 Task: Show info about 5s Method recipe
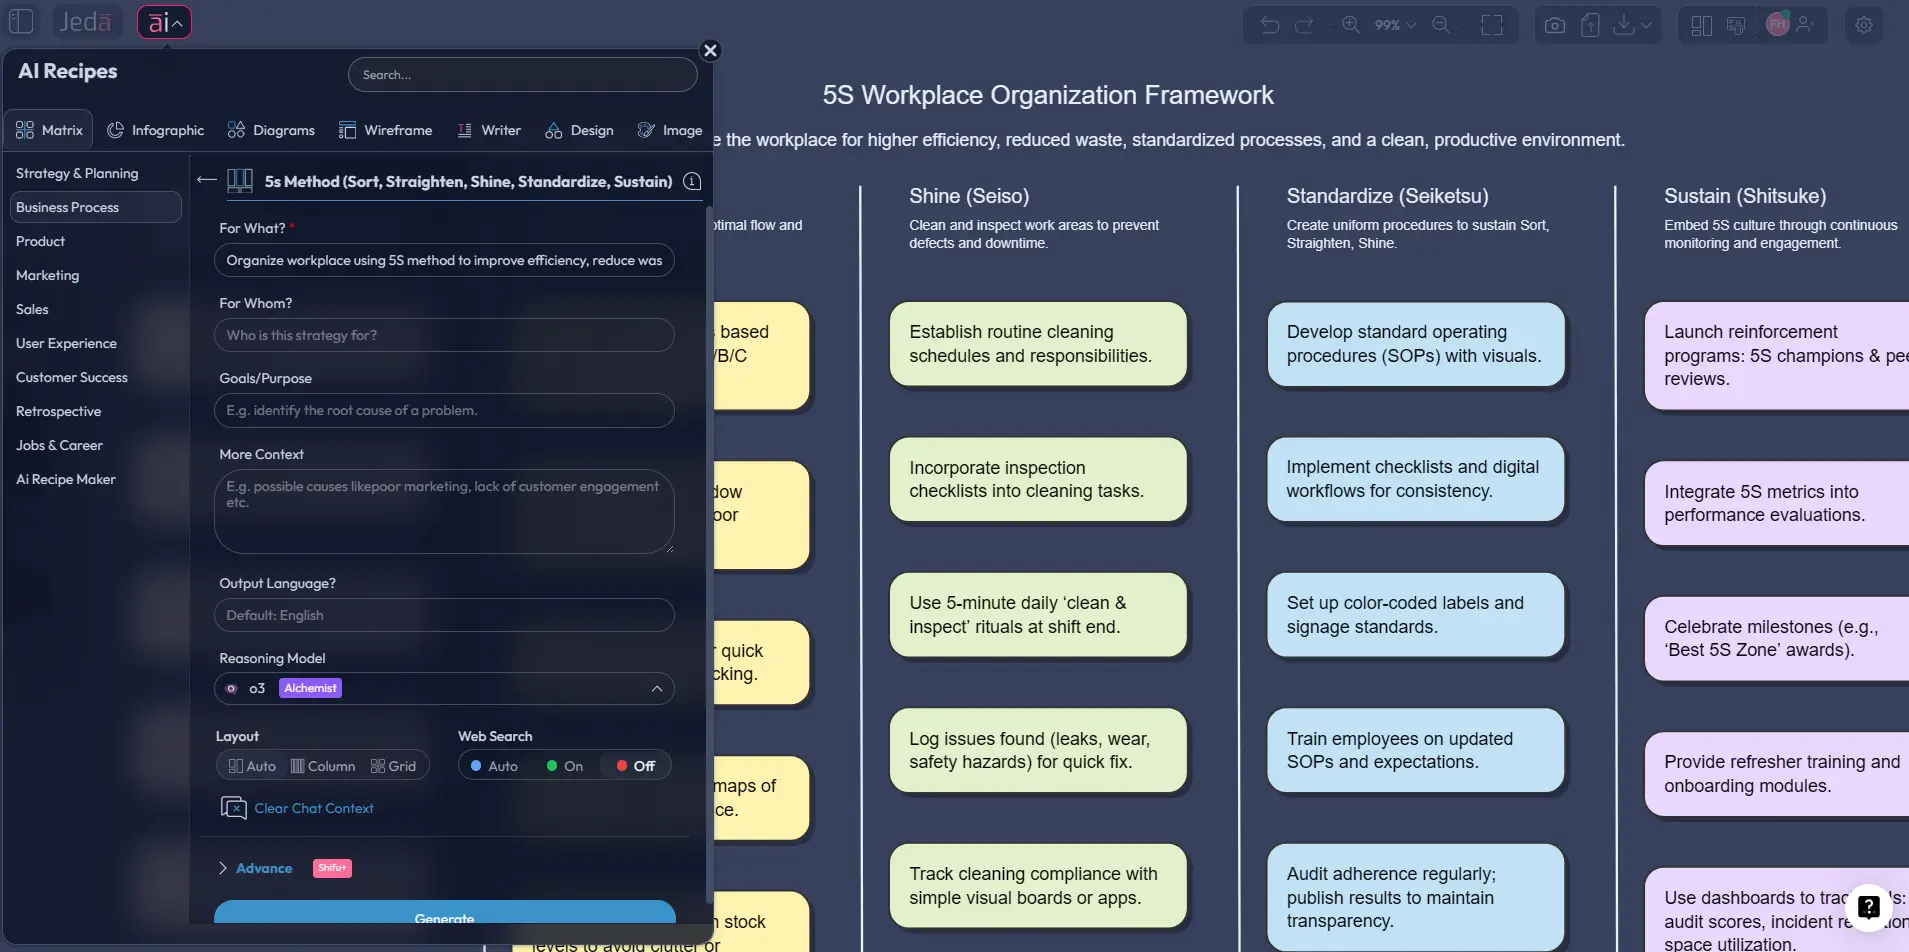pos(692,181)
